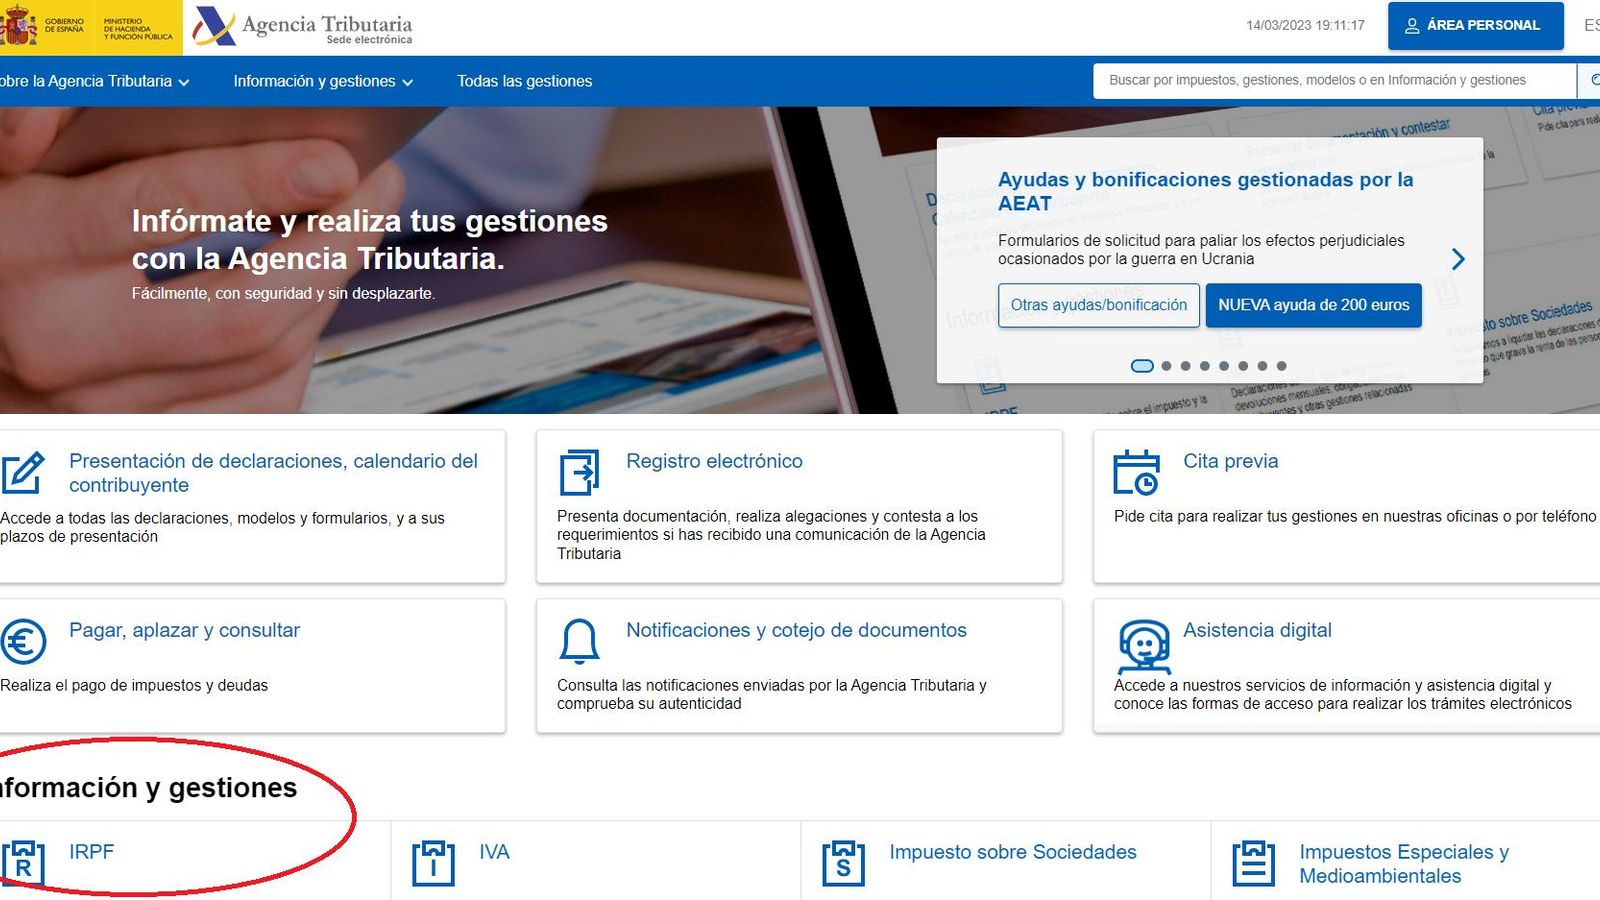Open Todas las gestiones
Screen dimensions: 1600x900
click(x=524, y=81)
